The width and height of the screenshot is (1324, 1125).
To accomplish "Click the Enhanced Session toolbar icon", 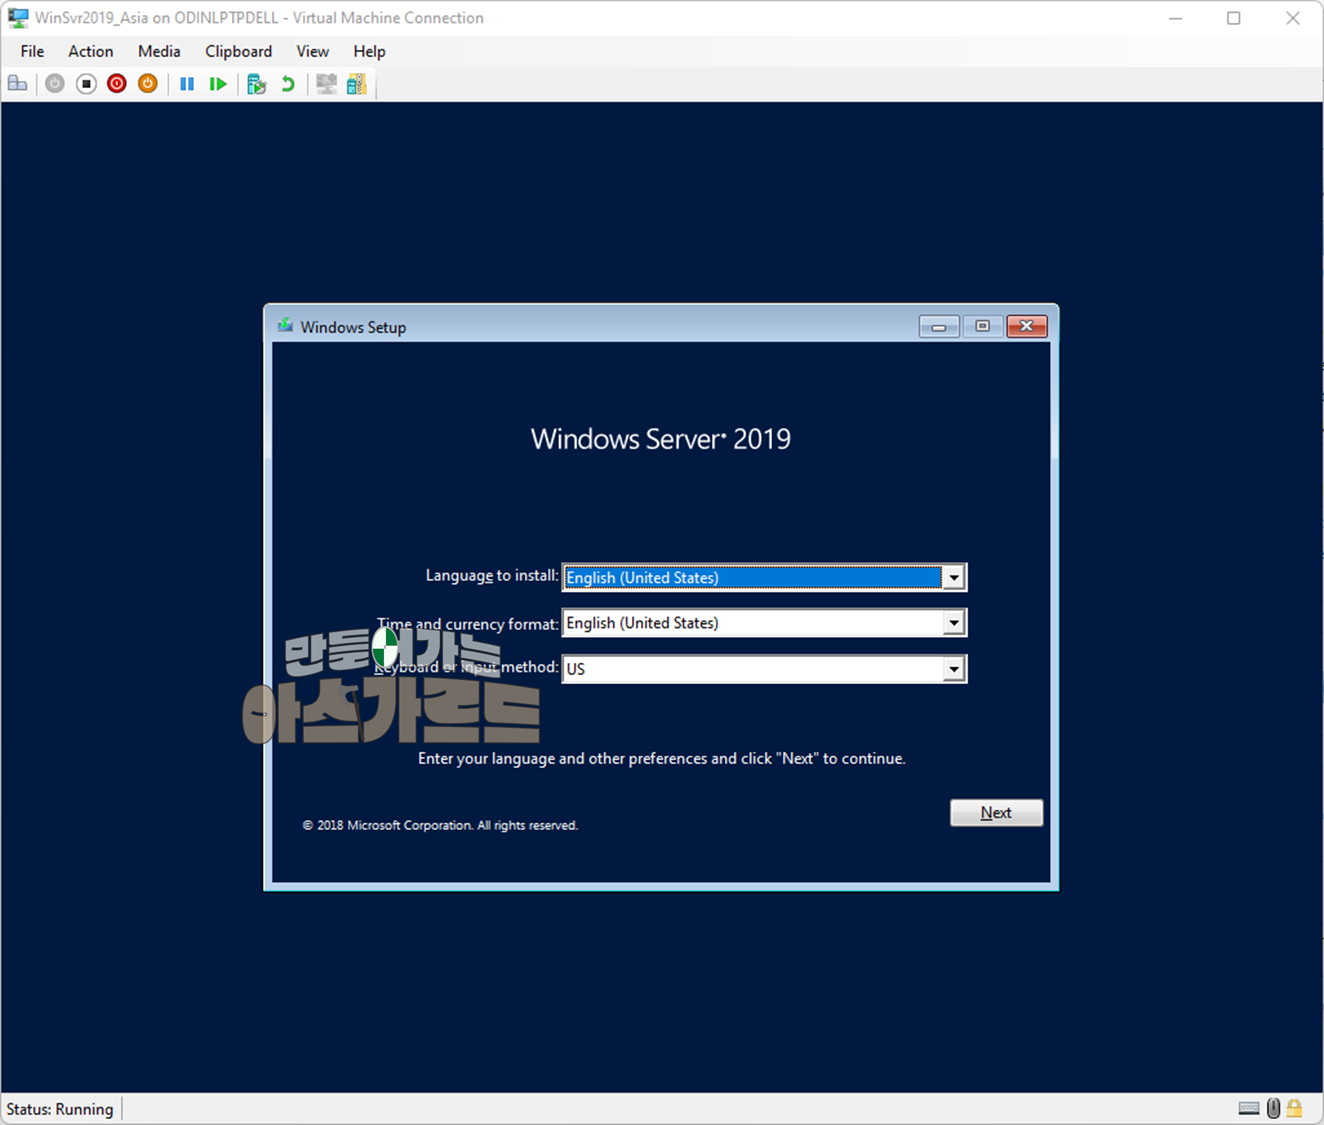I will tap(326, 84).
